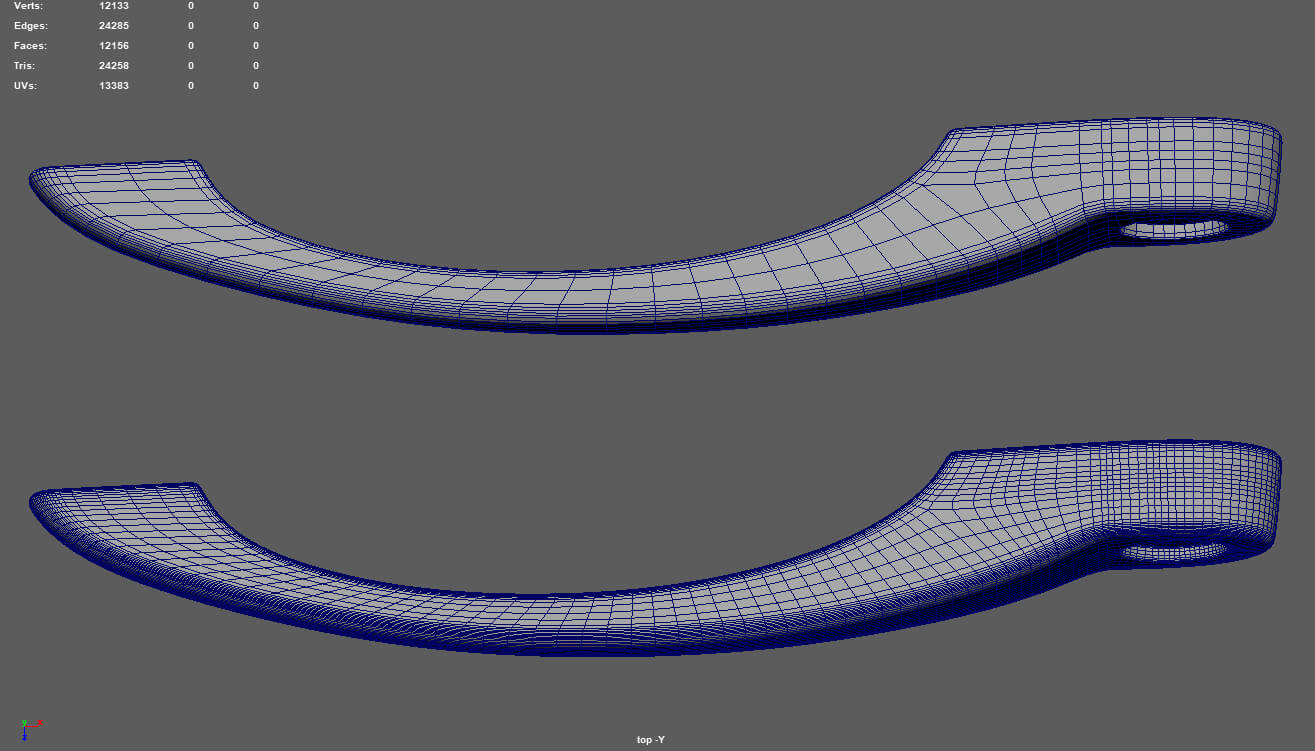Click the "top -Y" camera name label
Image resolution: width=1315 pixels, height=751 pixels.
[x=650, y=740]
